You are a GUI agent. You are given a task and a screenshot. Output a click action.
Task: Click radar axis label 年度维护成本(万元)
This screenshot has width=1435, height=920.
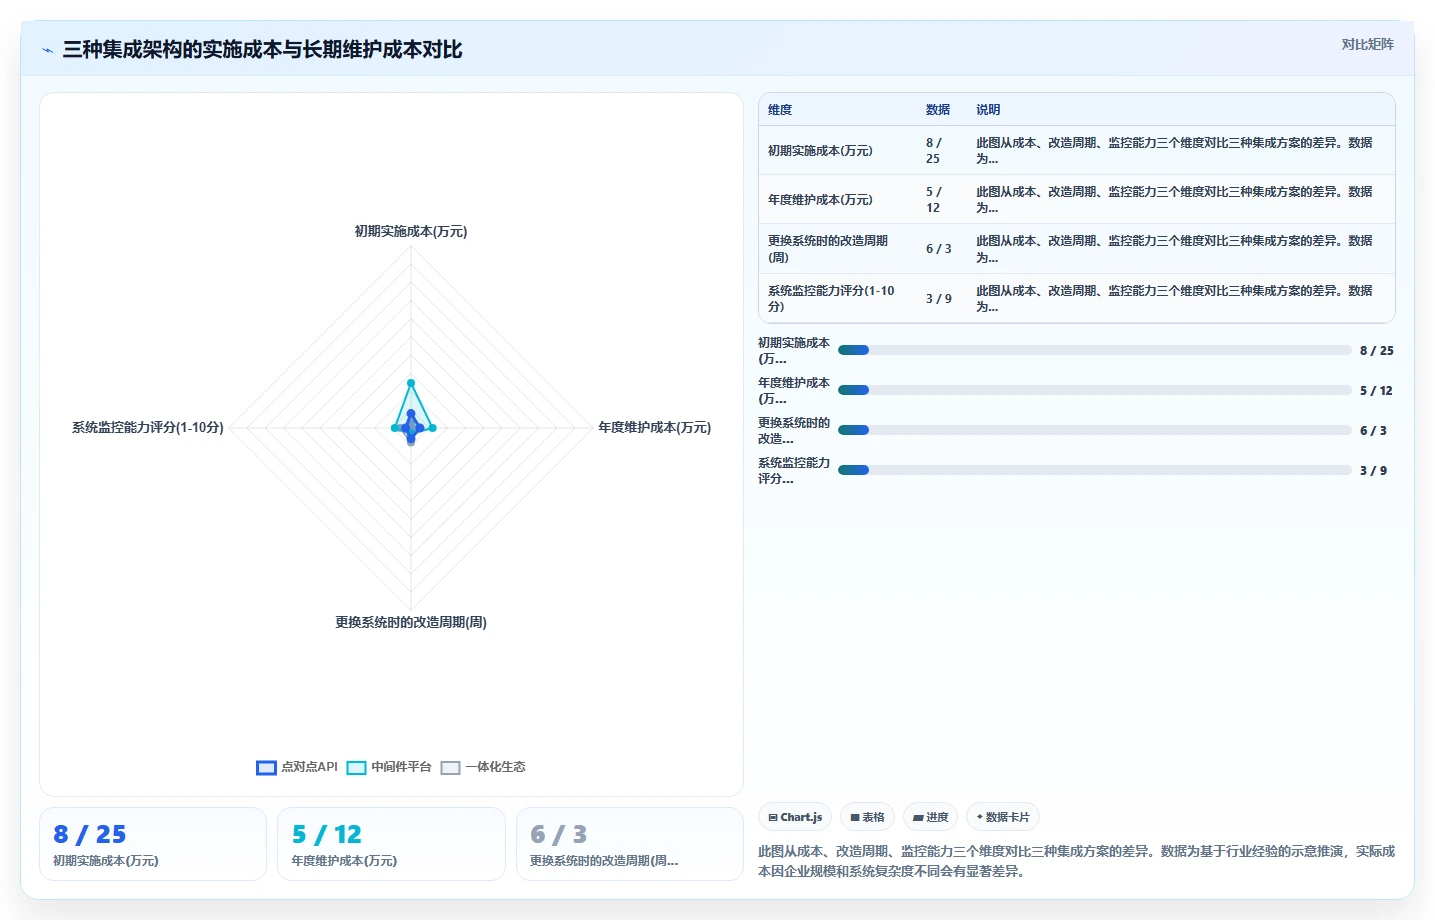click(654, 427)
